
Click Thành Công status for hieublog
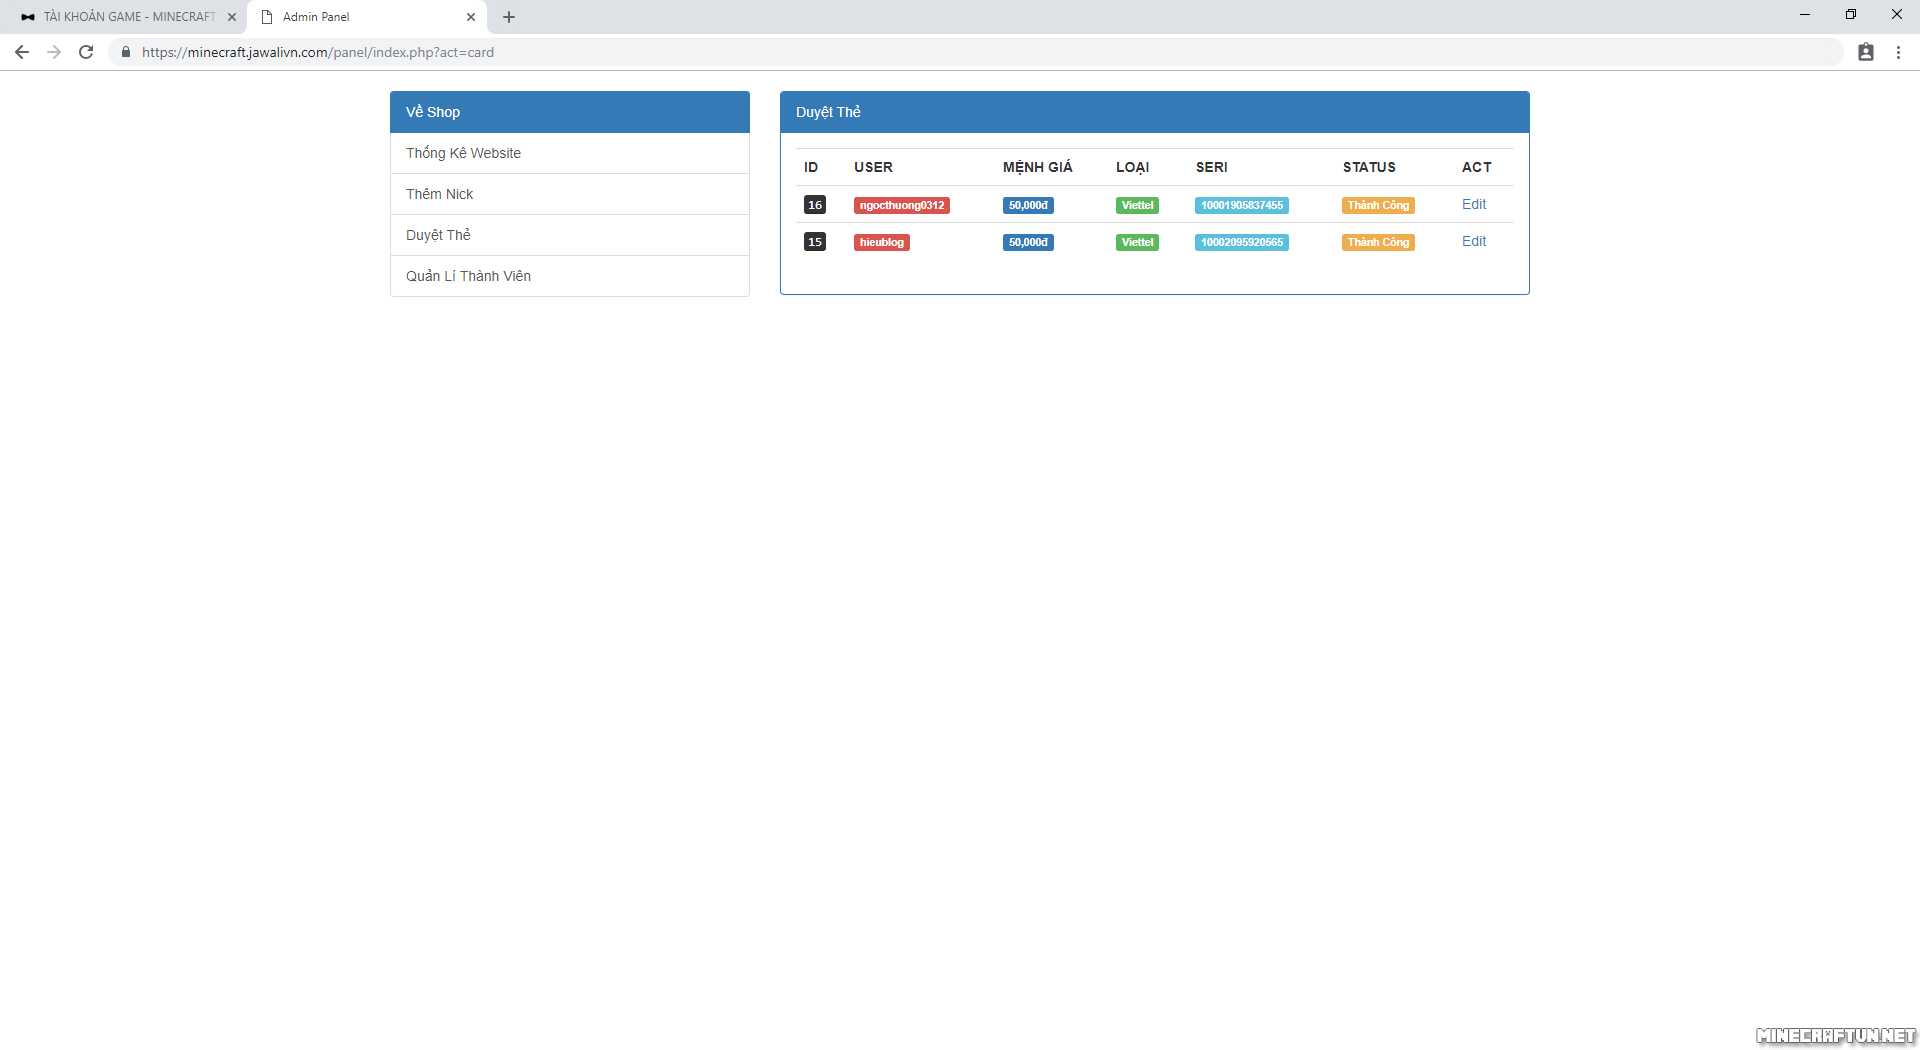click(1378, 242)
